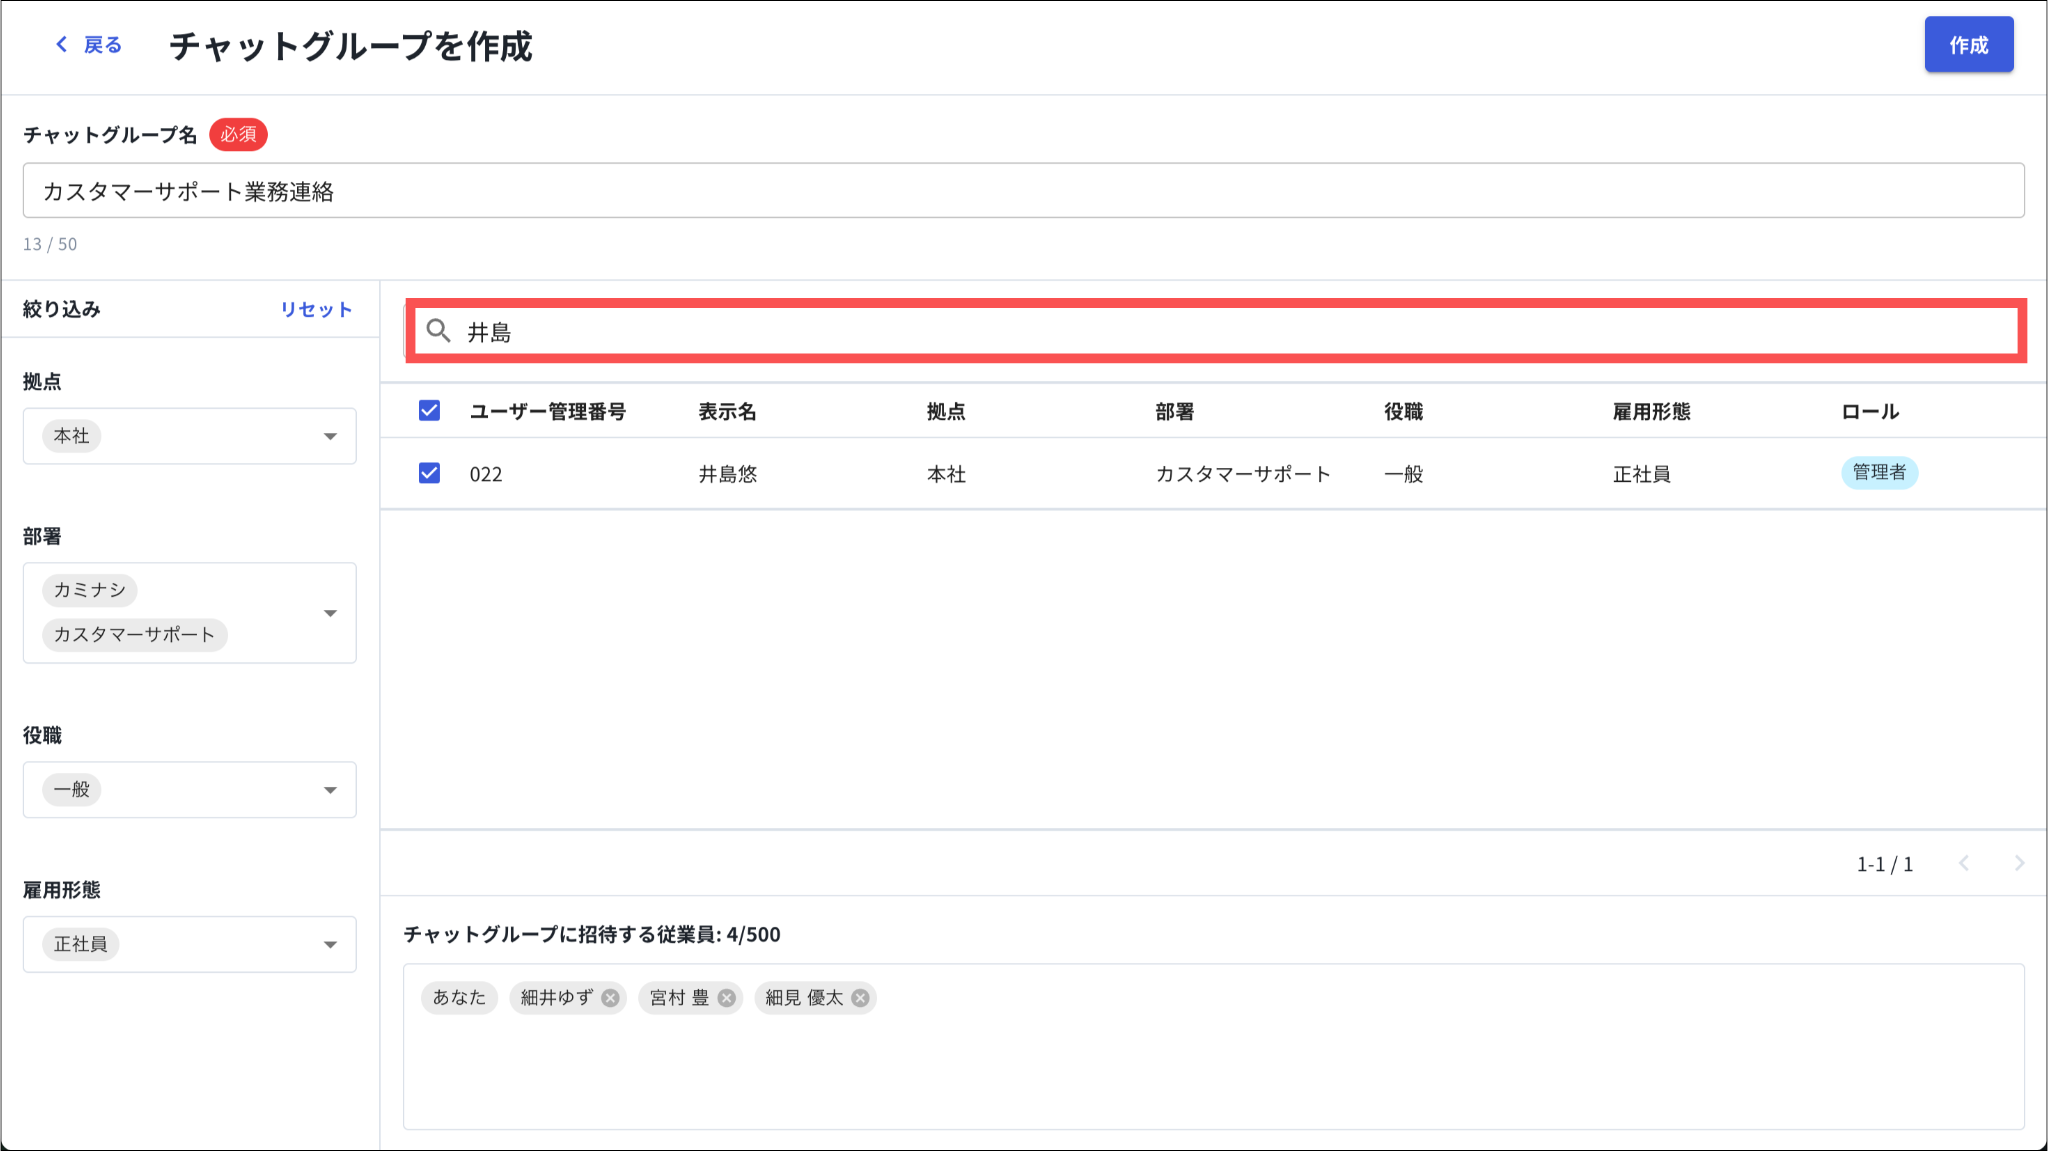Open the 拠点 dropdown showing 本社
Viewport: 2048px width, 1151px height.
click(330, 436)
